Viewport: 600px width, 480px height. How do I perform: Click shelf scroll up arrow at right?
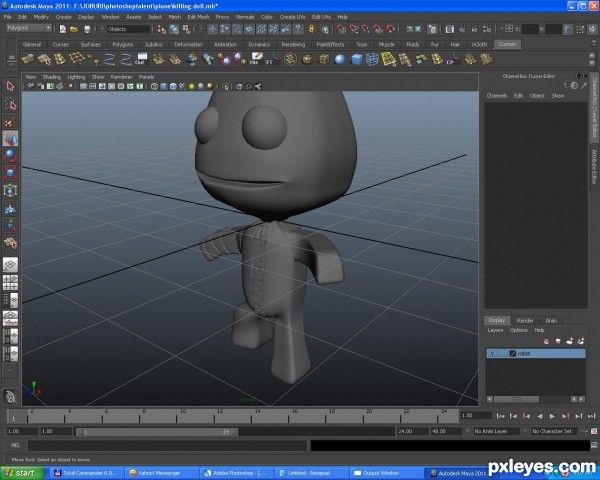point(592,55)
